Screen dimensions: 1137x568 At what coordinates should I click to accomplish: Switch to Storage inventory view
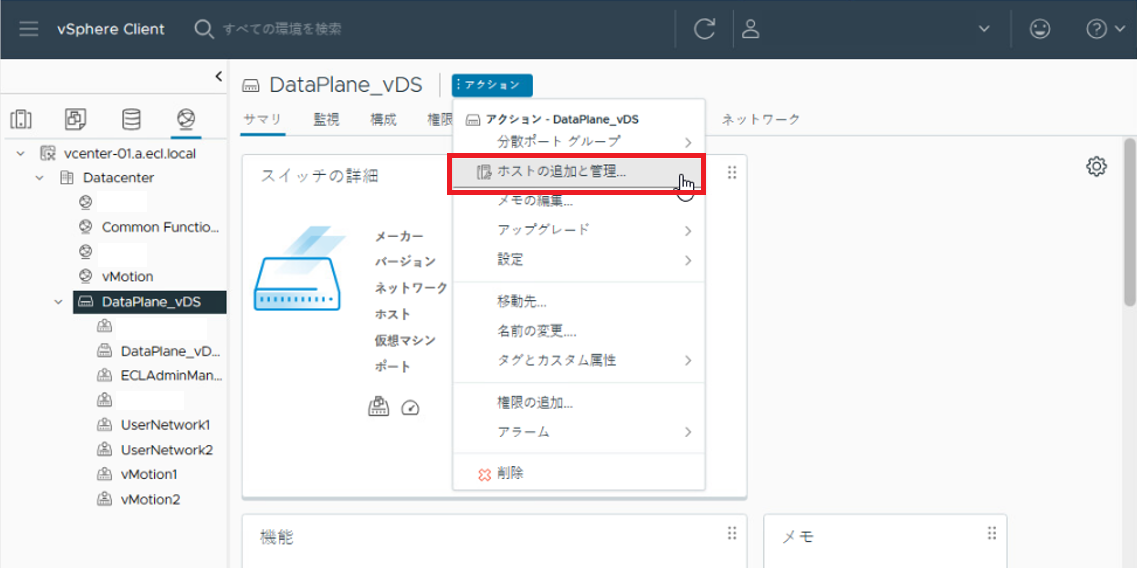pyautogui.click(x=131, y=120)
